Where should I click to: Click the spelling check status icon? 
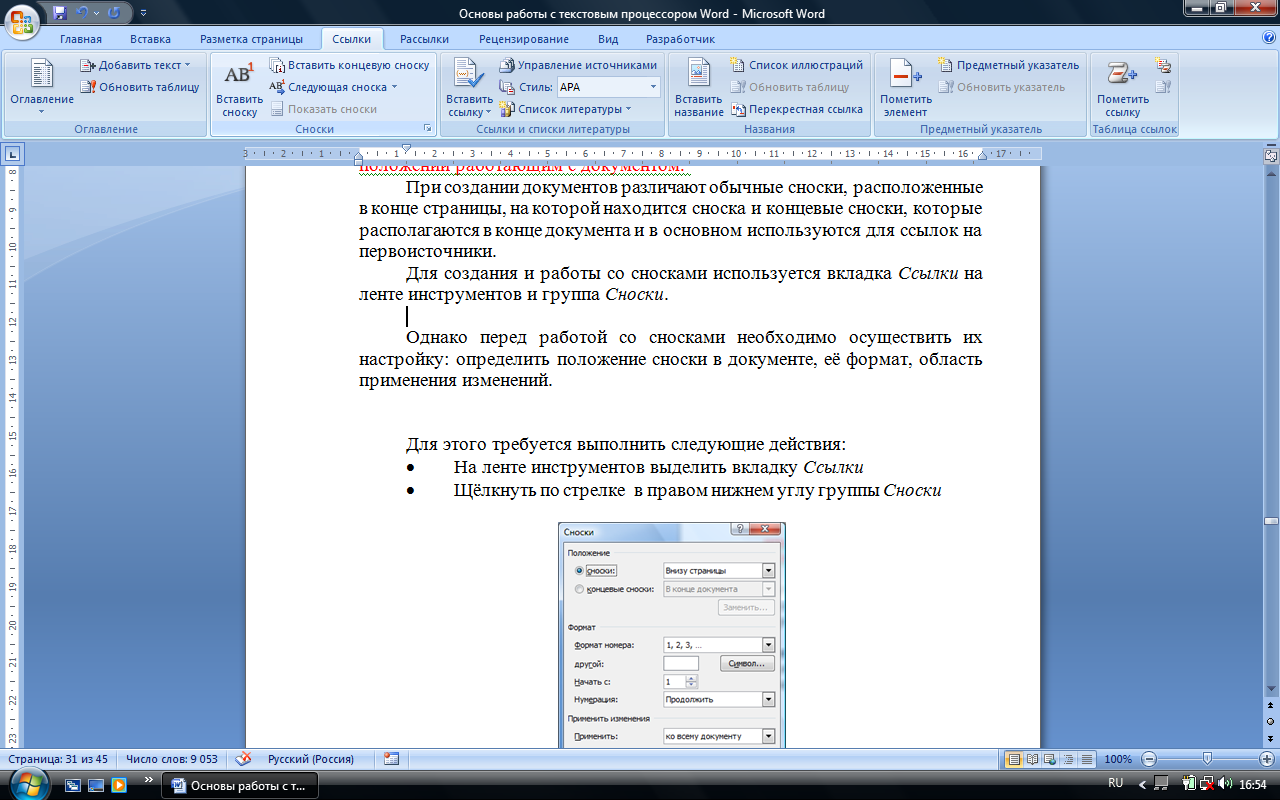click(x=242, y=759)
